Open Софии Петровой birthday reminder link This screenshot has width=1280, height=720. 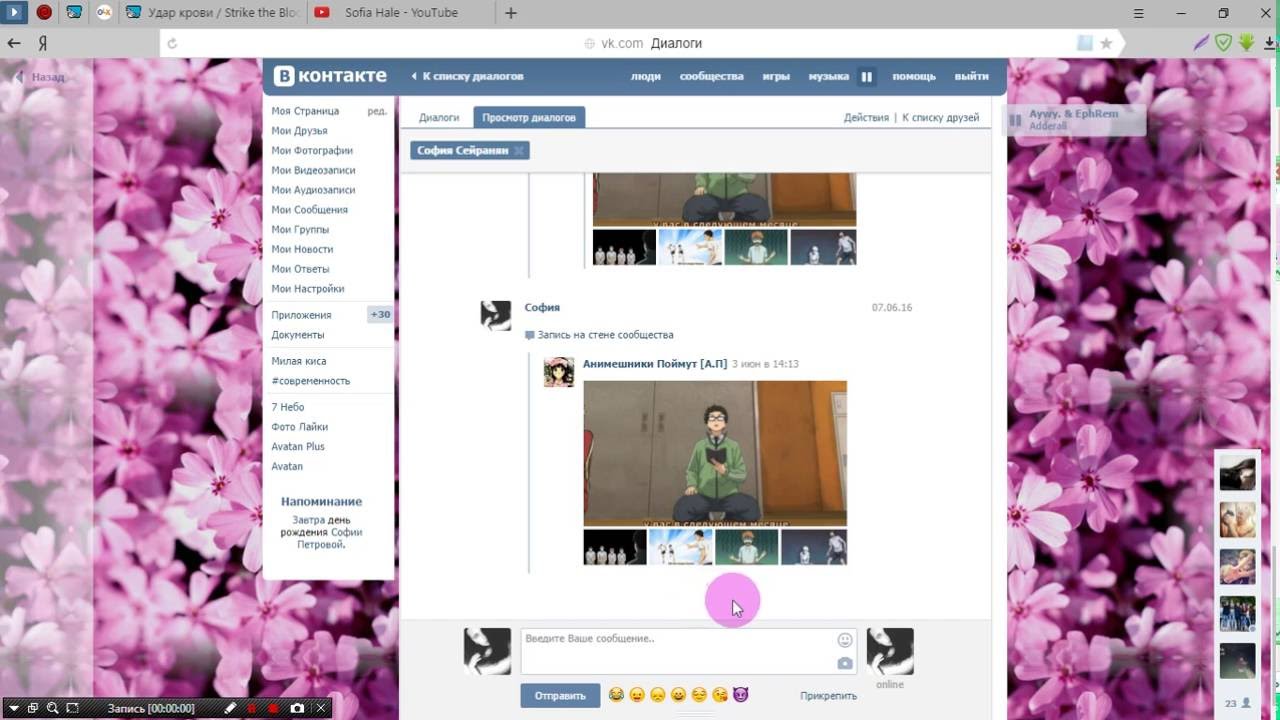click(x=329, y=539)
